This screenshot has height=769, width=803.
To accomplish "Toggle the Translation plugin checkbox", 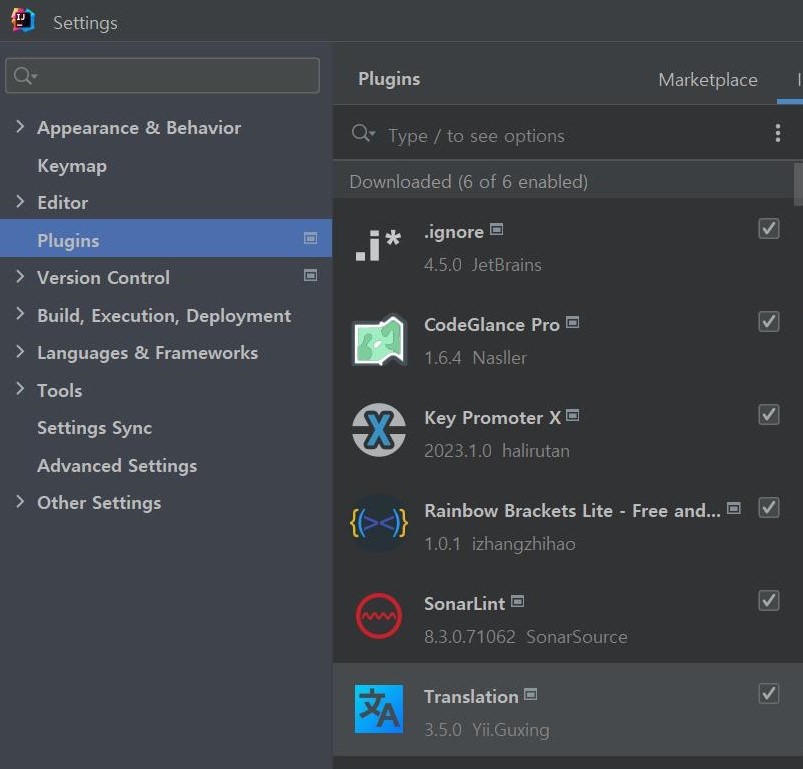I will (x=769, y=694).
